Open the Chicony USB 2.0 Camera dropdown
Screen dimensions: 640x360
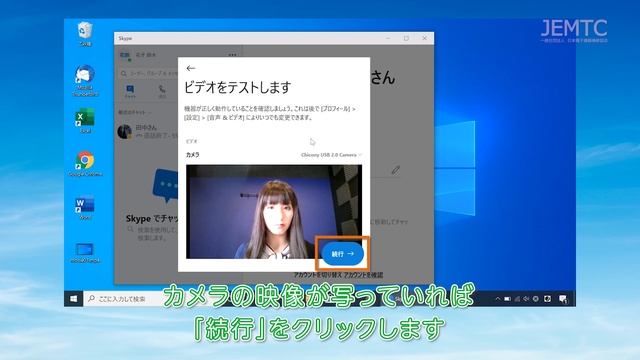click(x=331, y=155)
